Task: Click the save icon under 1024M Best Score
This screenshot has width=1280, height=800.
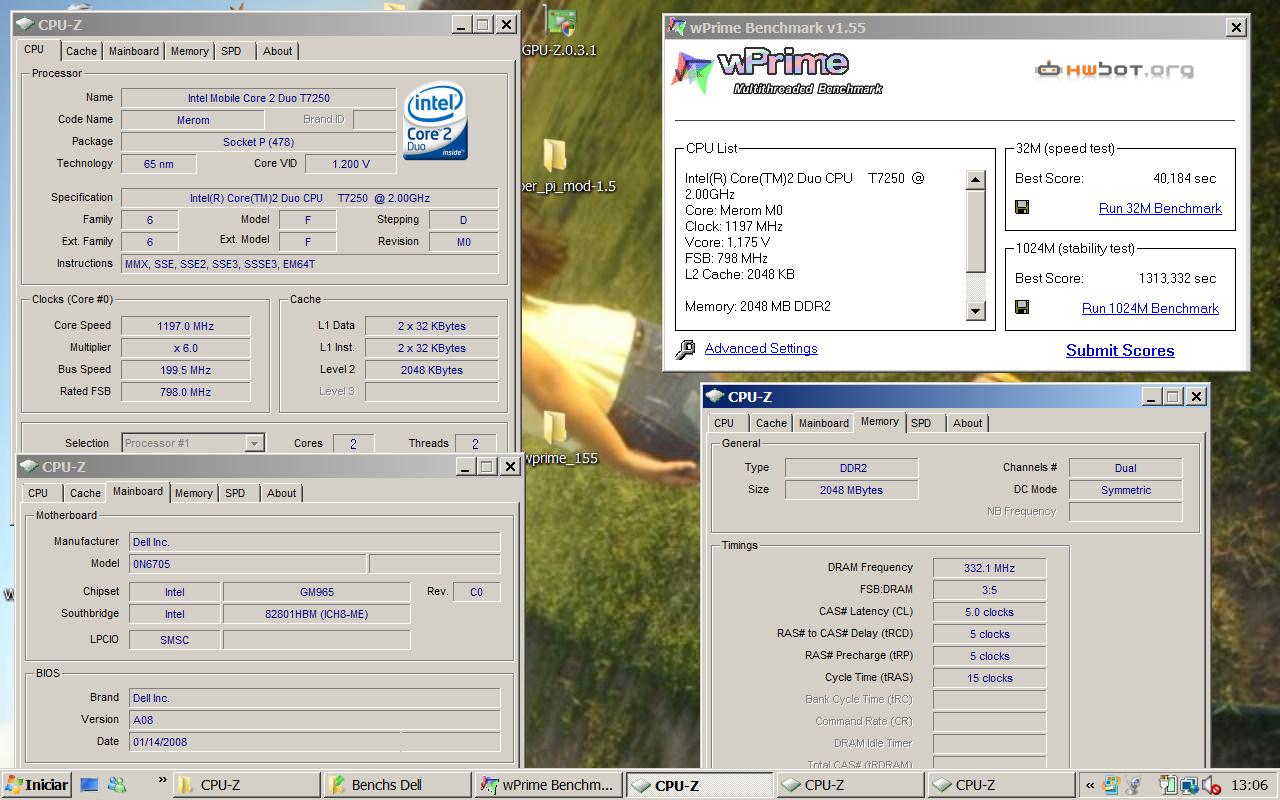Action: [x=1022, y=308]
